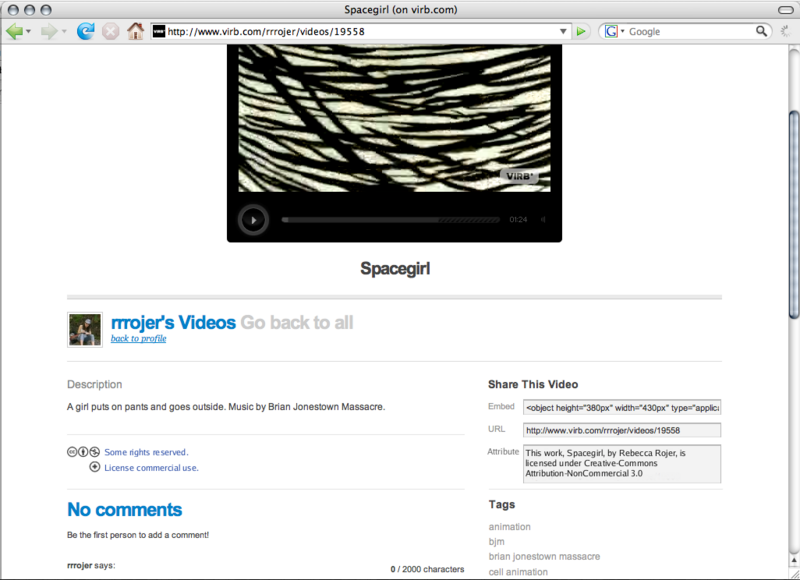Click in the Google search field
The width and height of the screenshot is (800, 580).
point(690,32)
